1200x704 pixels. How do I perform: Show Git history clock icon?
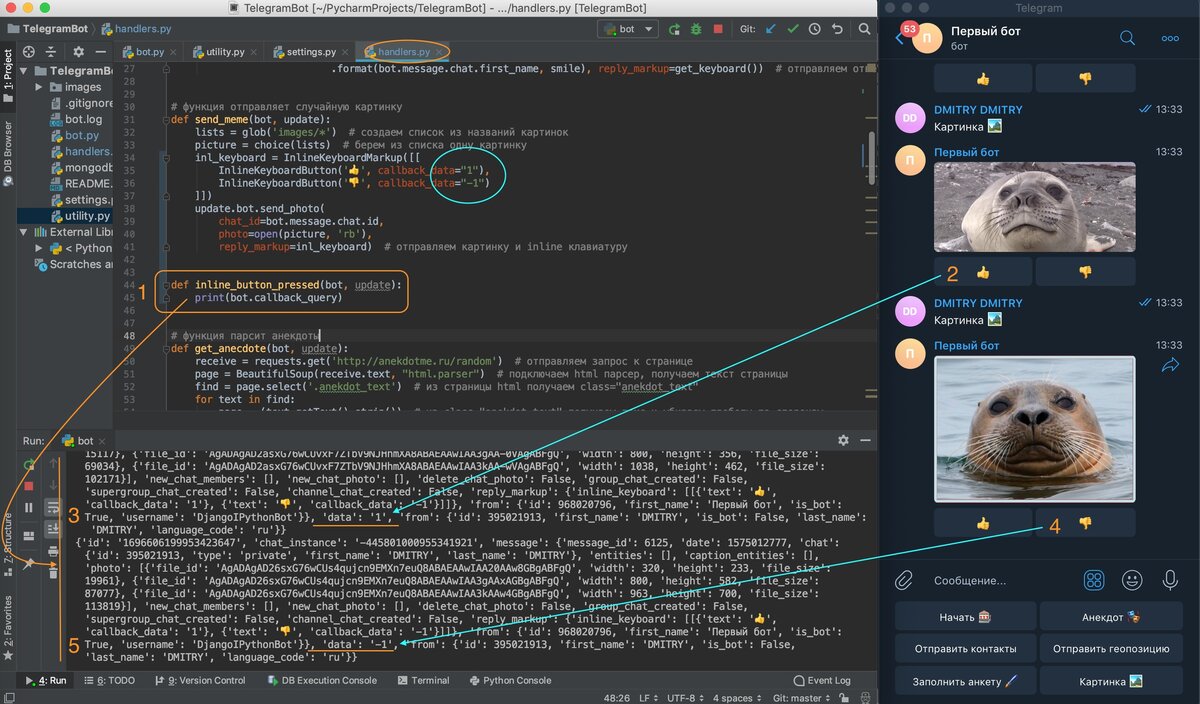815,29
